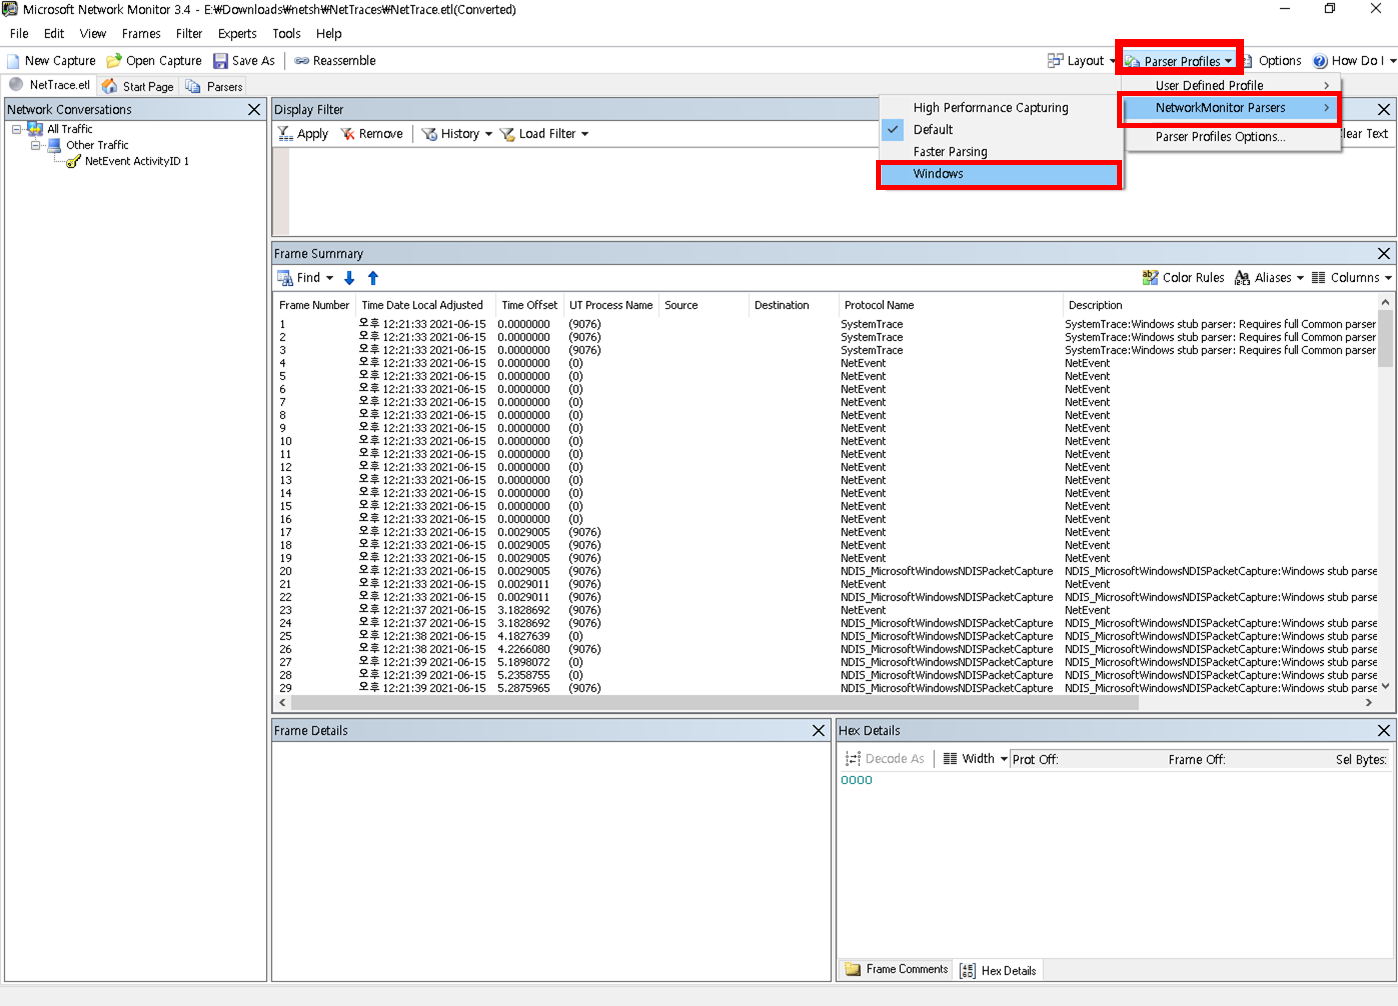Open the Load Filter dropdown
Screen dimensions: 1398x1006
pos(544,134)
